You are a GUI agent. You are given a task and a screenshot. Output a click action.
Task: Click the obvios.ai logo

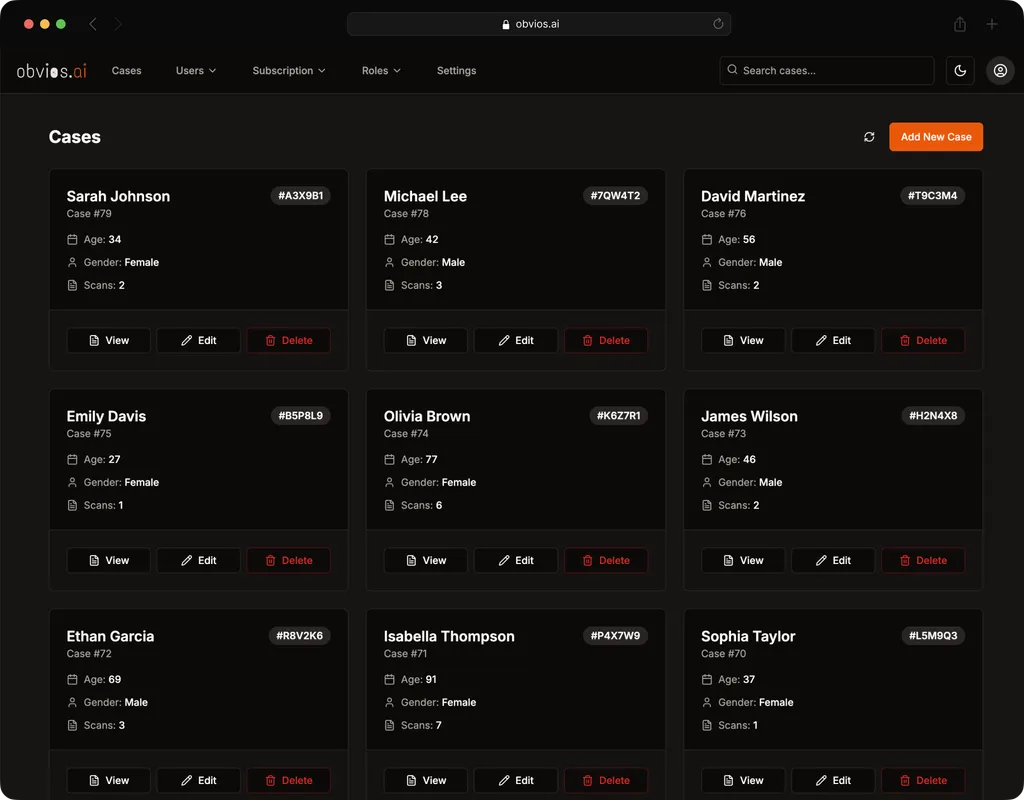click(x=51, y=71)
